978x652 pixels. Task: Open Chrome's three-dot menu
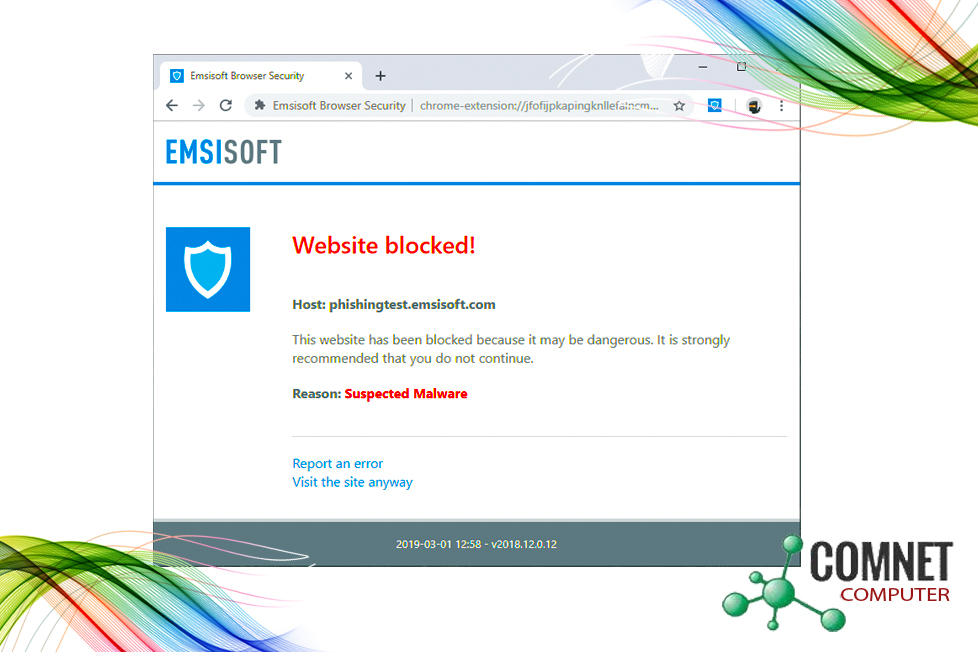click(782, 106)
